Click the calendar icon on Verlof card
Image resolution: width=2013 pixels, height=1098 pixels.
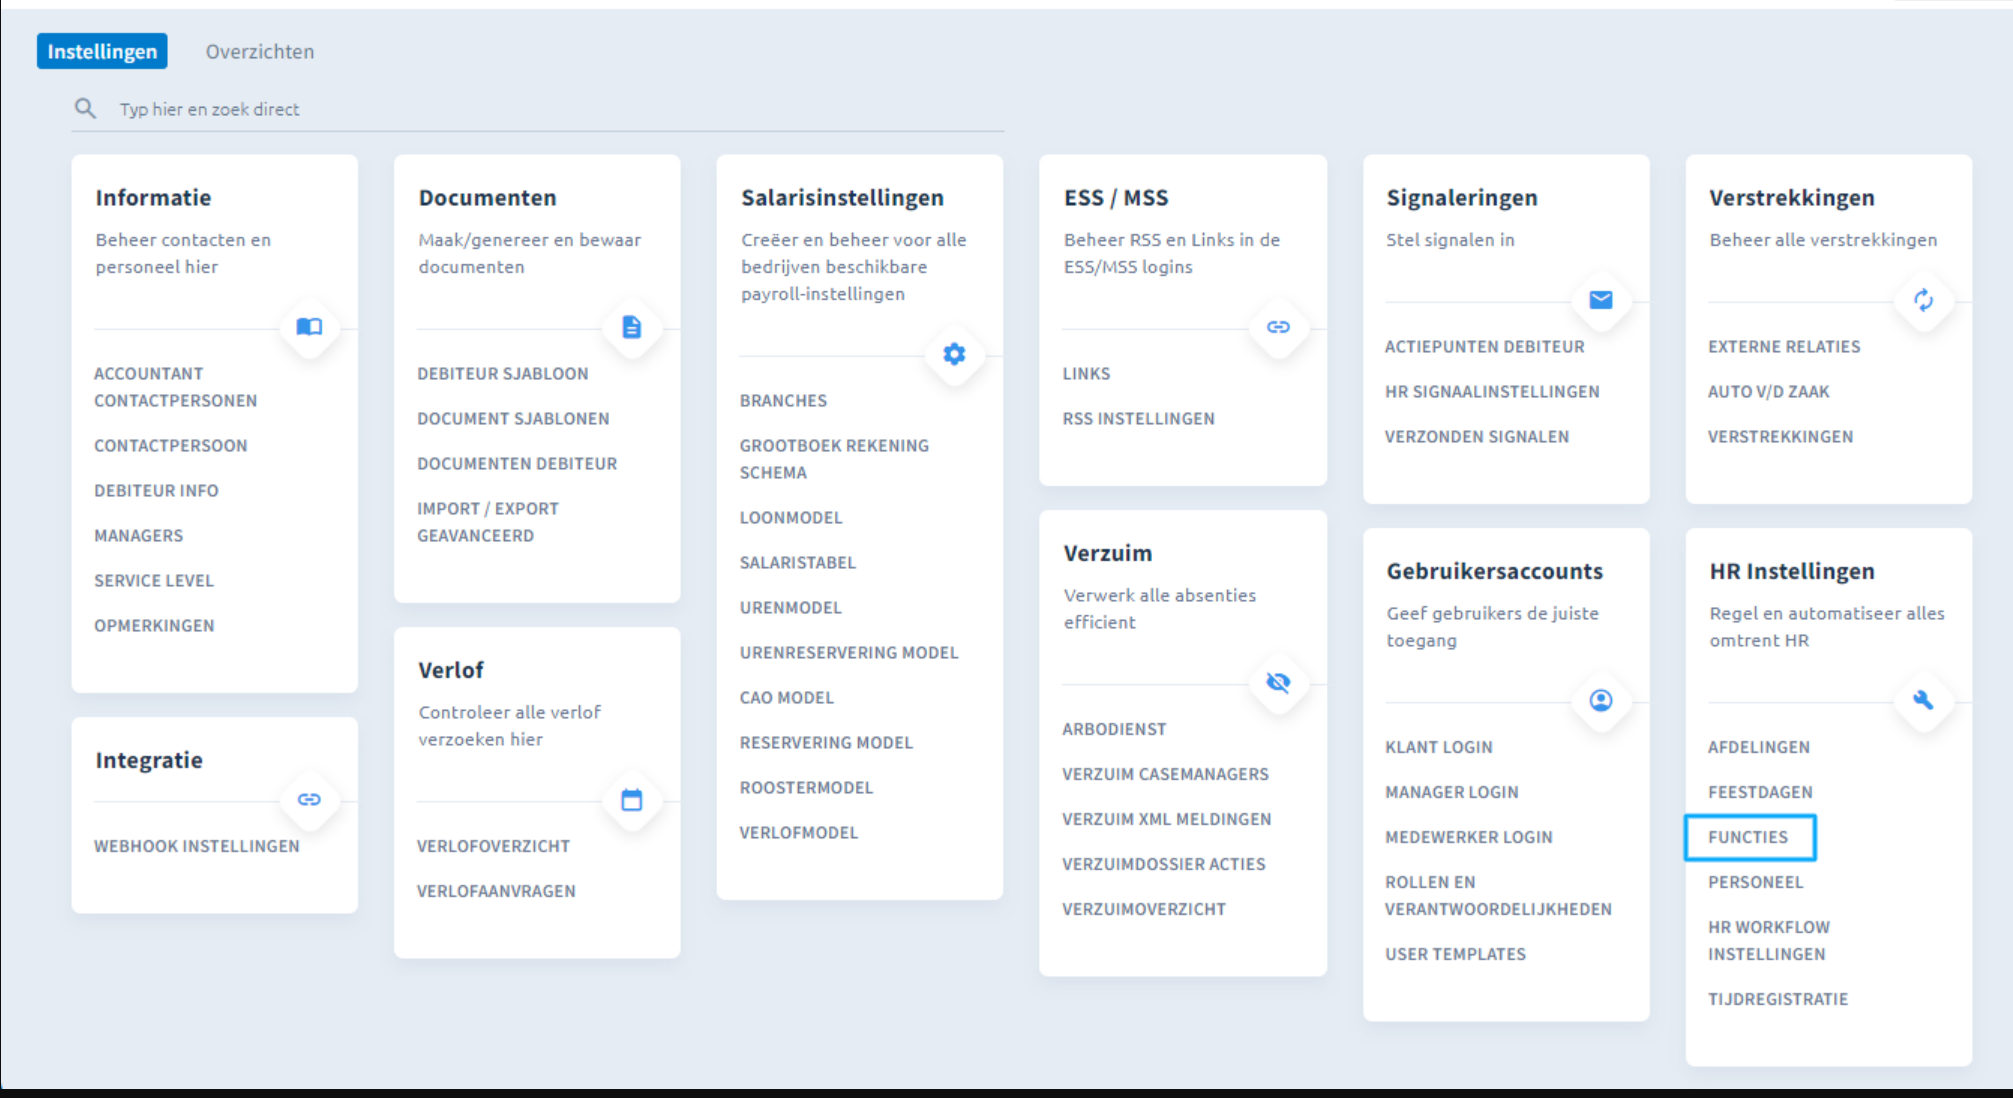(x=632, y=799)
